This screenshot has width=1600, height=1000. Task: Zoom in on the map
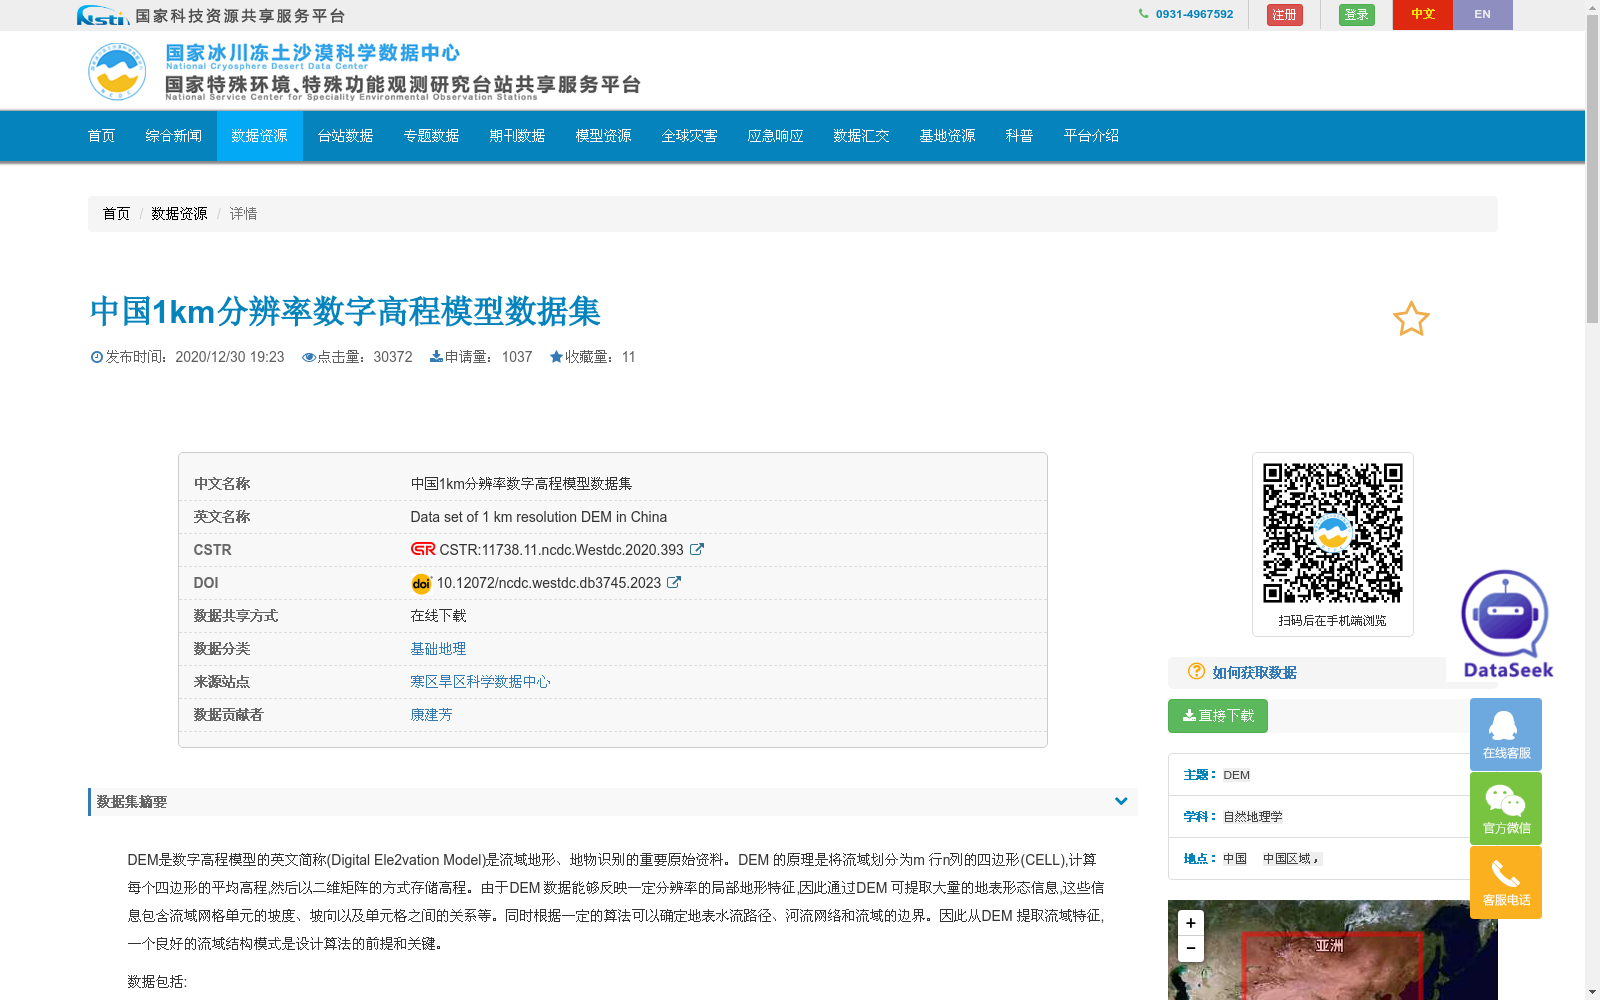tap(1191, 923)
